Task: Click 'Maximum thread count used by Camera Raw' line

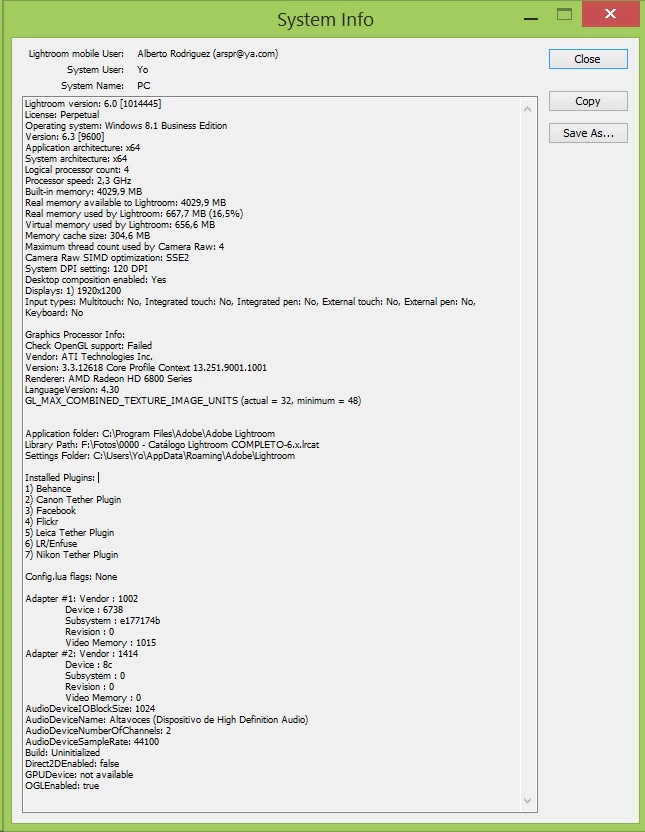Action: [125, 247]
